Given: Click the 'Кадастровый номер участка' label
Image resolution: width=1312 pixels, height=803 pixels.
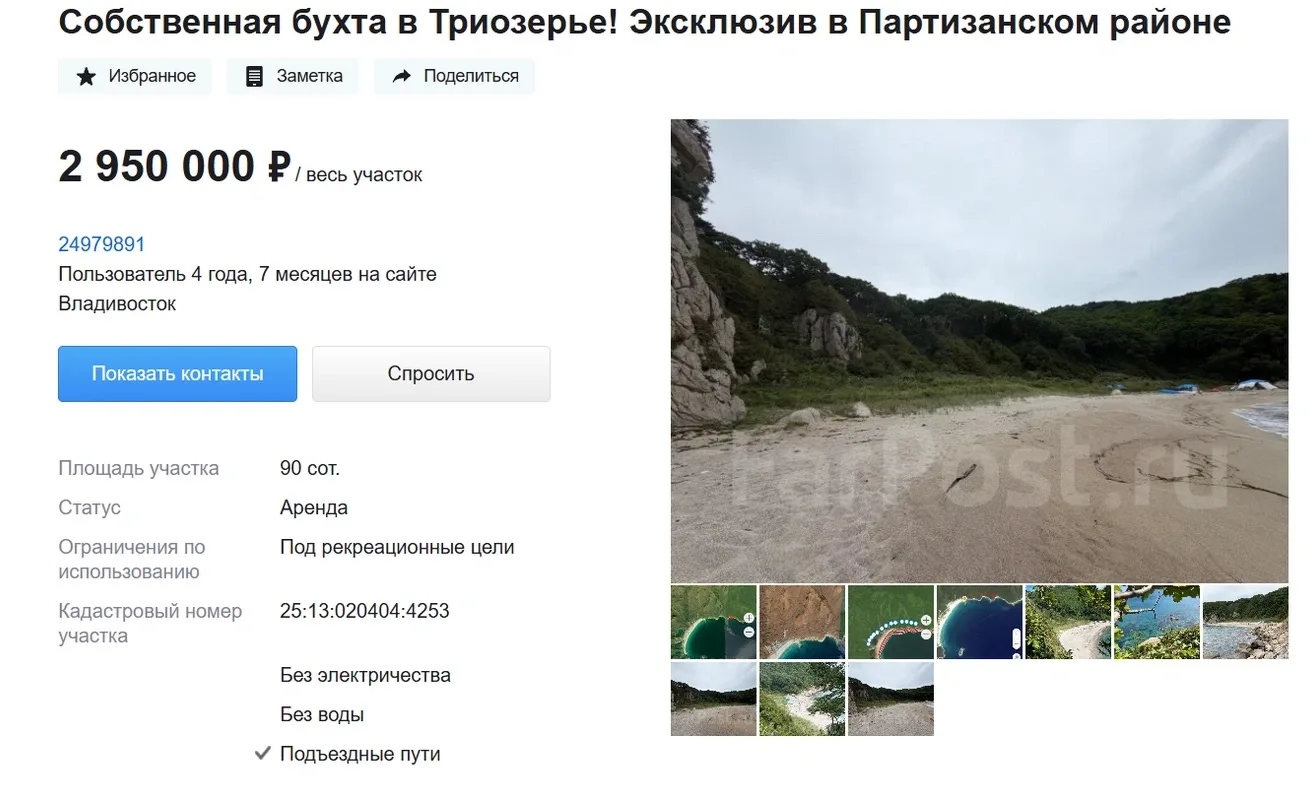Looking at the screenshot, I should (x=150, y=624).
